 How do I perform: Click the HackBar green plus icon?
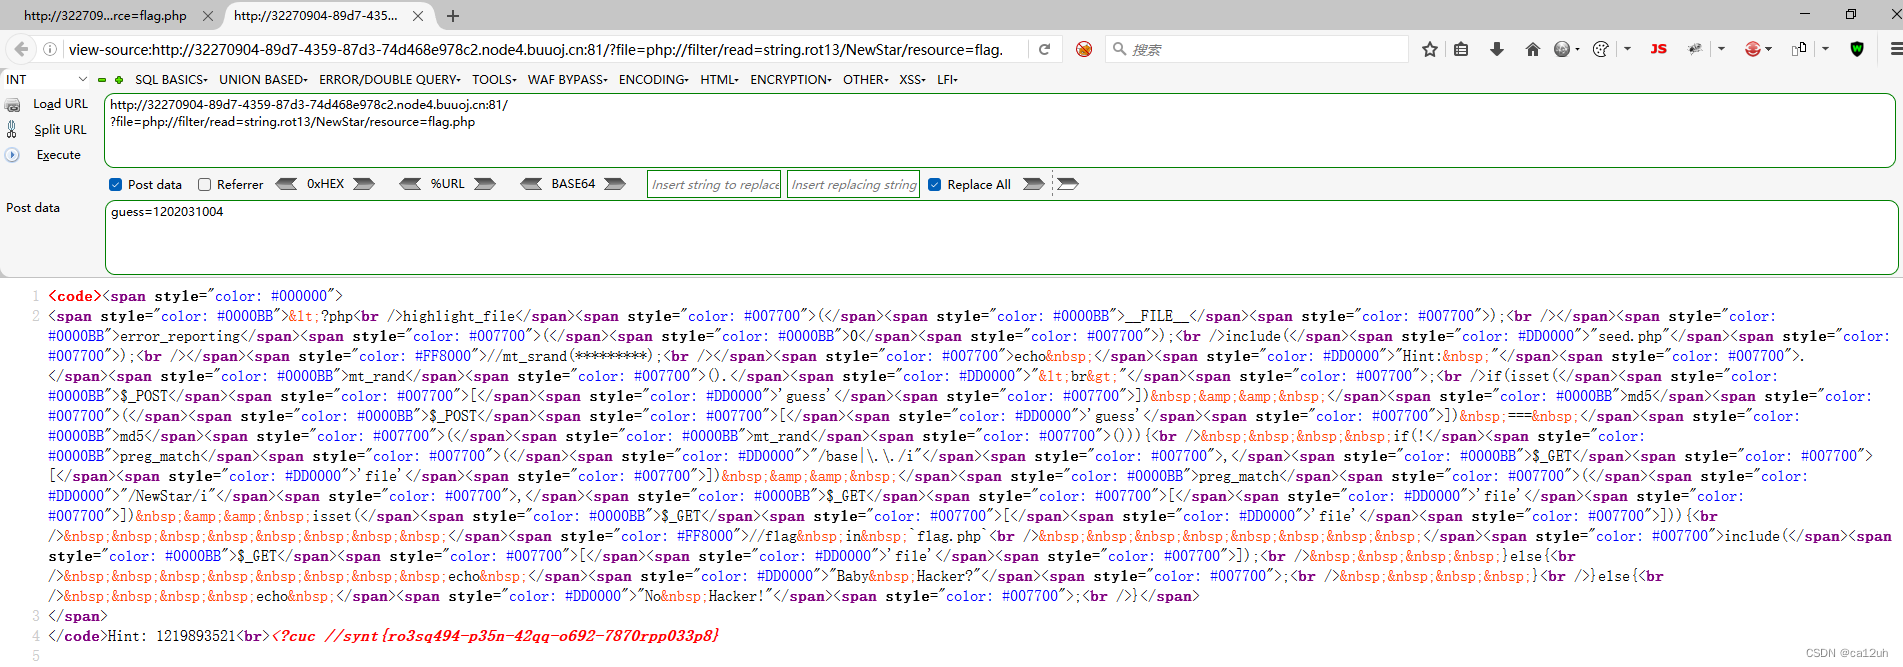119,79
